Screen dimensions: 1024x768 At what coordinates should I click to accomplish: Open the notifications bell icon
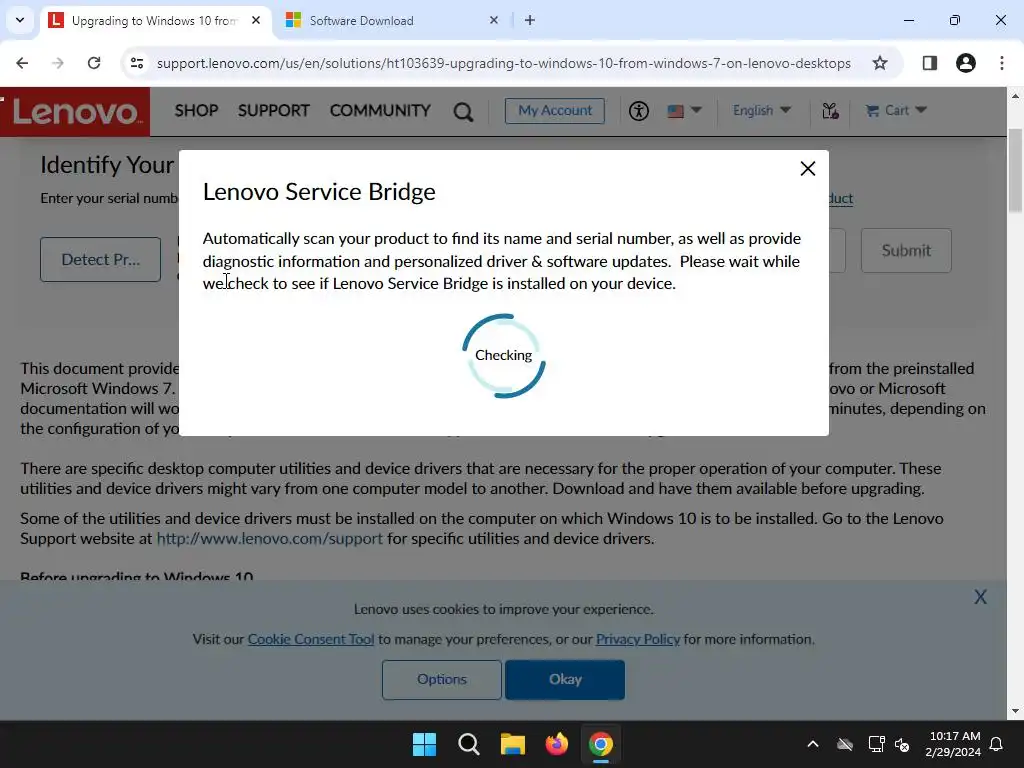[x=996, y=744]
